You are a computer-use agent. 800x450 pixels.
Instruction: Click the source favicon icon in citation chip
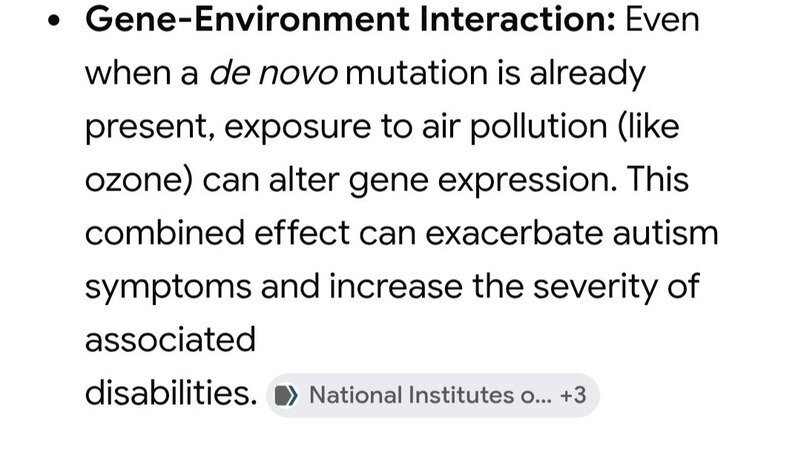(286, 395)
